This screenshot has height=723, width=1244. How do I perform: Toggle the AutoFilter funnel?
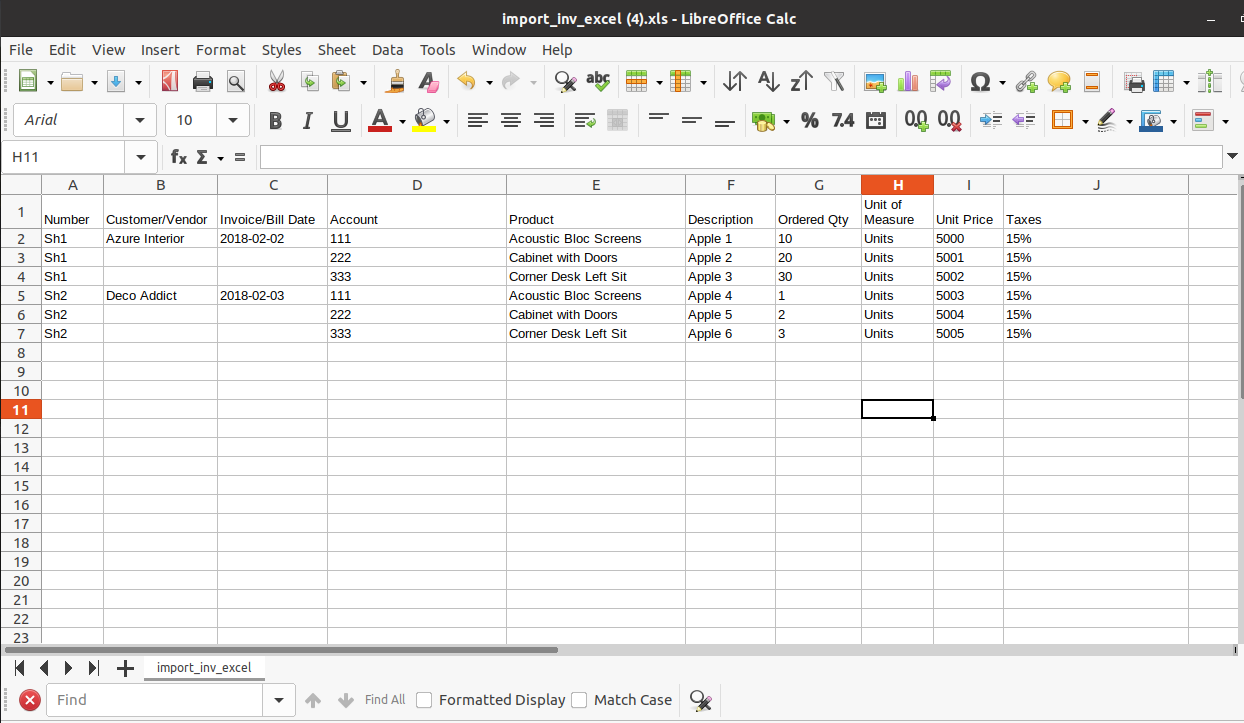click(x=834, y=82)
